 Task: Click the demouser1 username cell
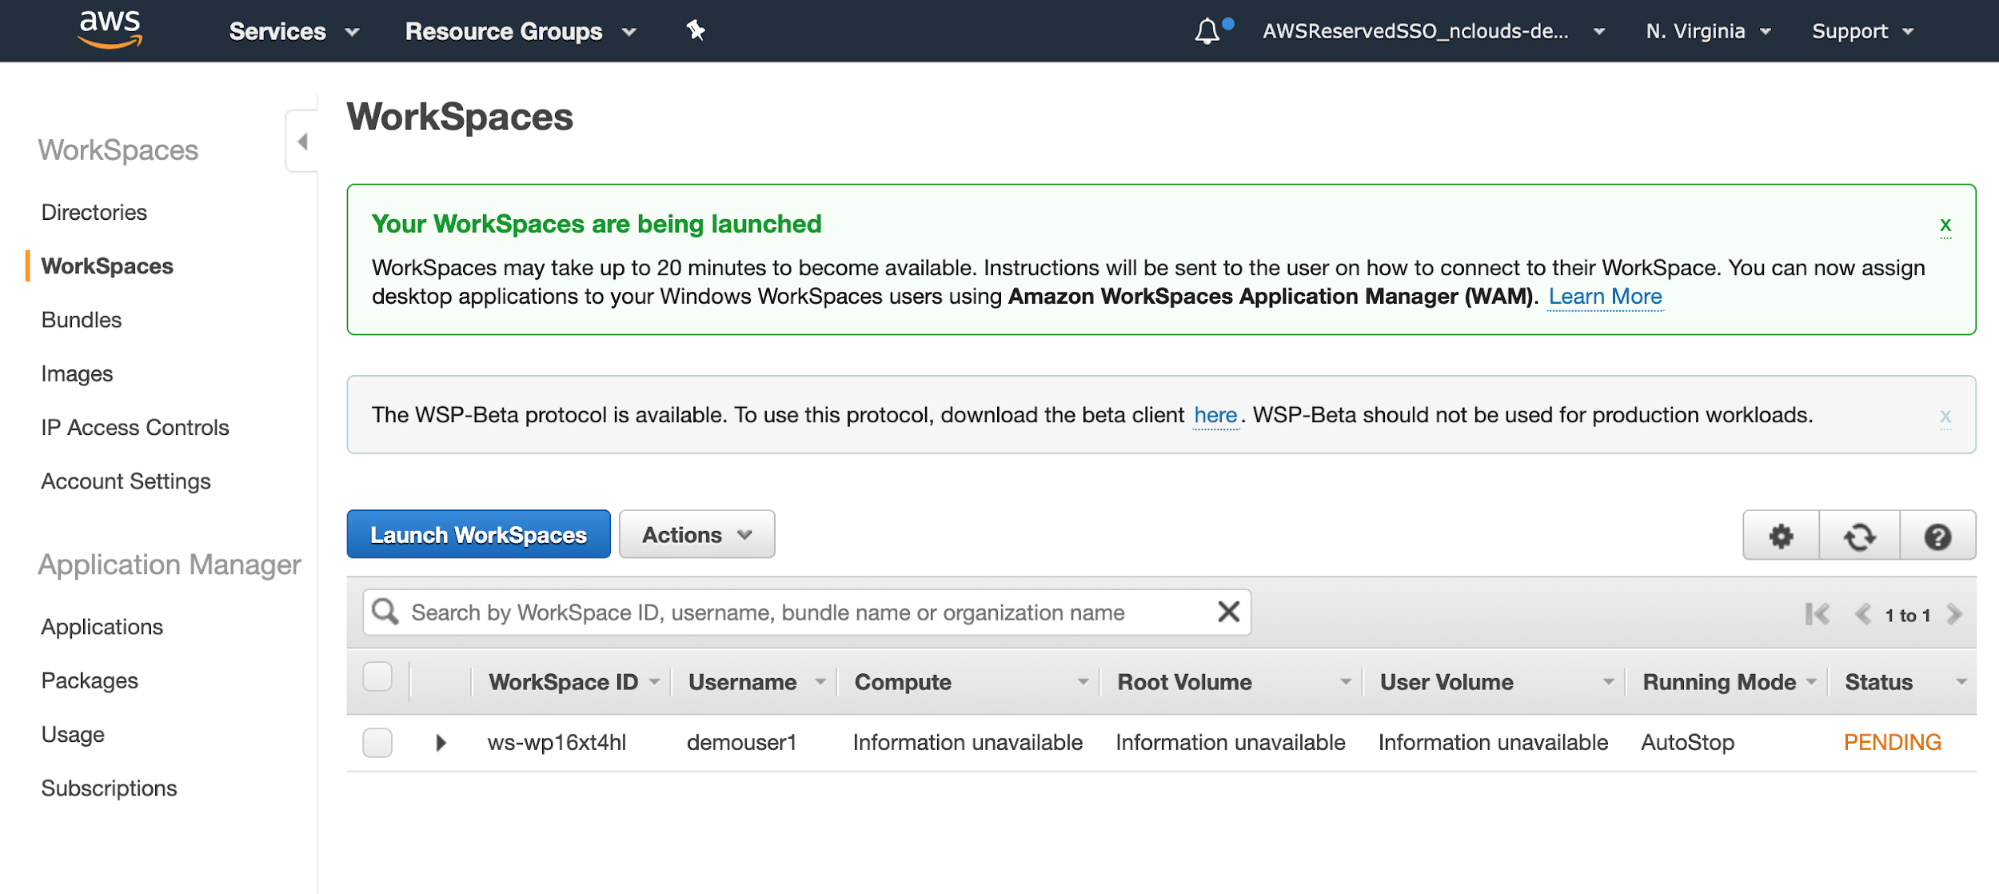(x=742, y=743)
